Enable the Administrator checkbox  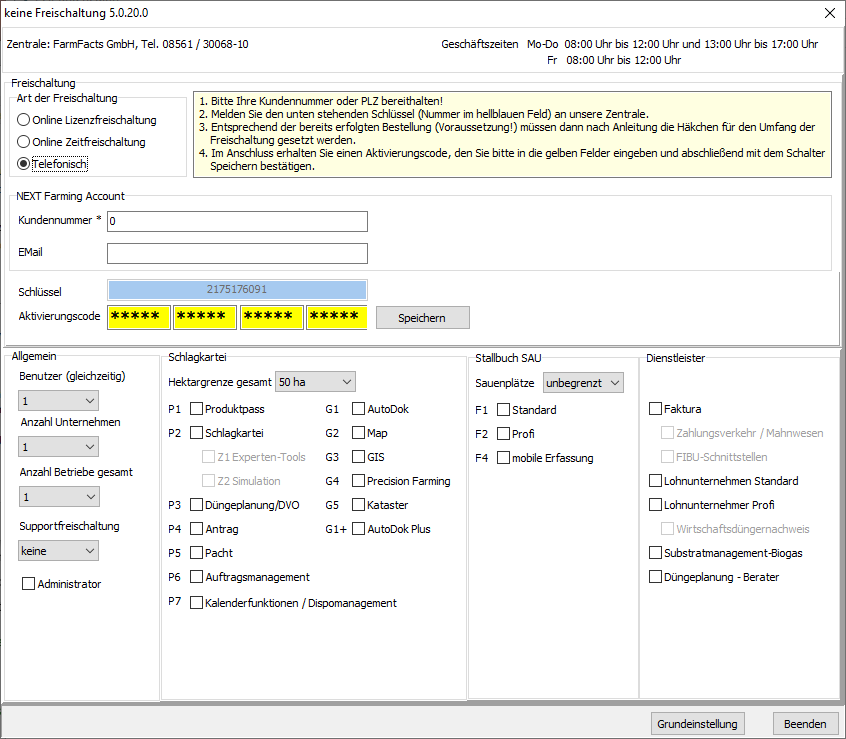(x=29, y=584)
